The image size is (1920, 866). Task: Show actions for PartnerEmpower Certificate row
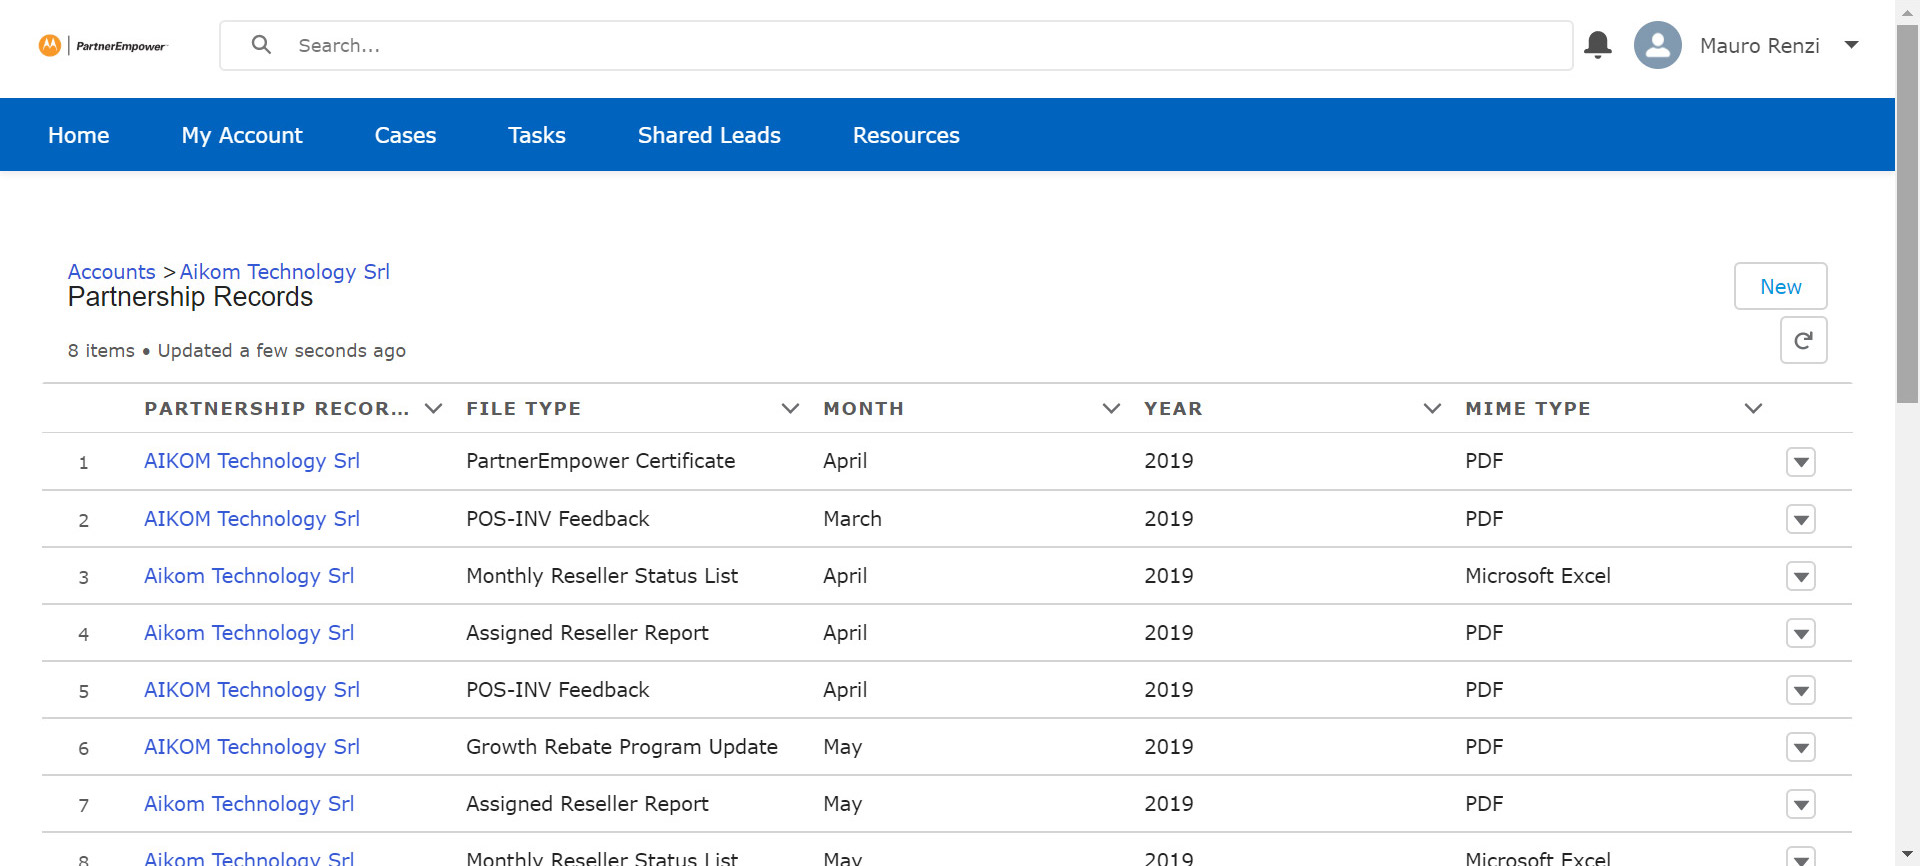(x=1801, y=462)
